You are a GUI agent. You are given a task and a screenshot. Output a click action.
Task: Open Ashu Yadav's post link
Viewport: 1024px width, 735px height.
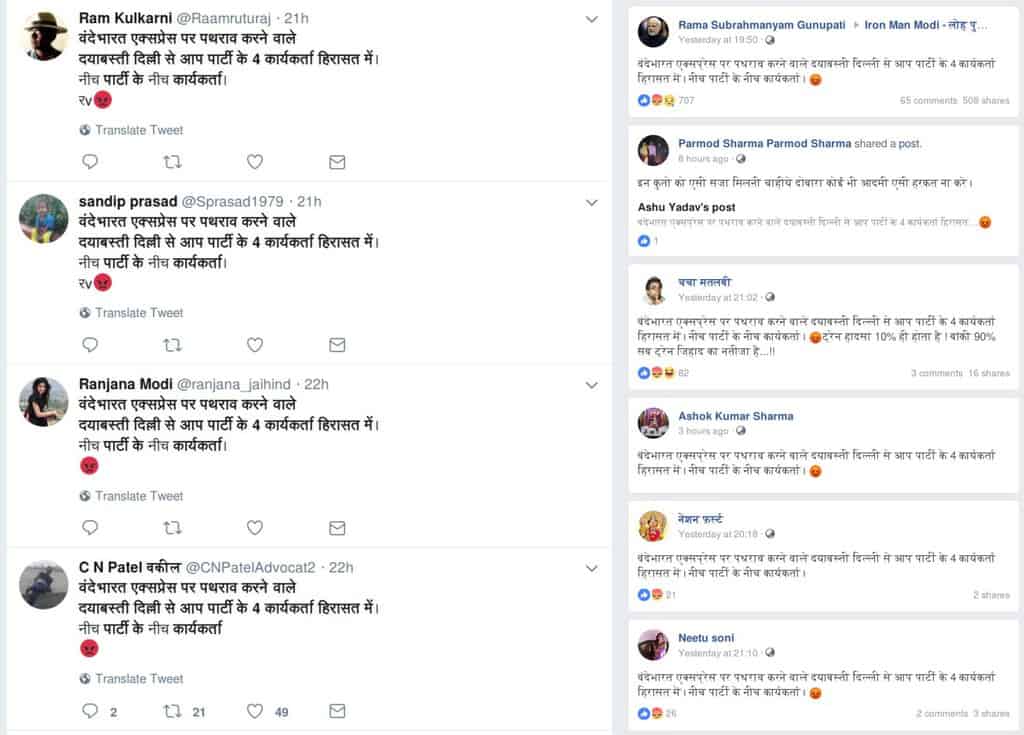(672, 206)
